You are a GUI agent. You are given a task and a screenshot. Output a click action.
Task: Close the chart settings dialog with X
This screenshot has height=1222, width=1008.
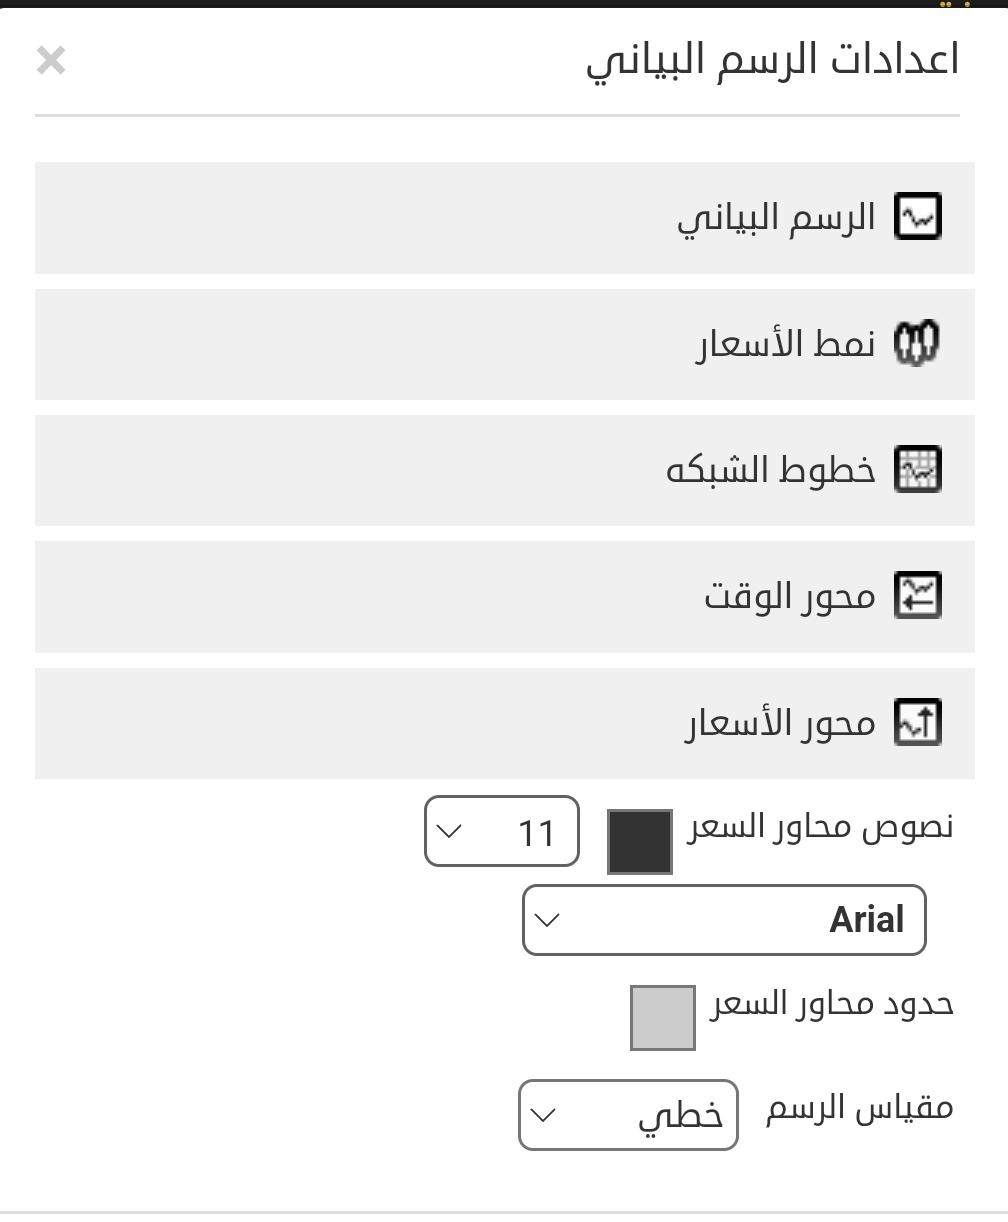click(x=51, y=61)
